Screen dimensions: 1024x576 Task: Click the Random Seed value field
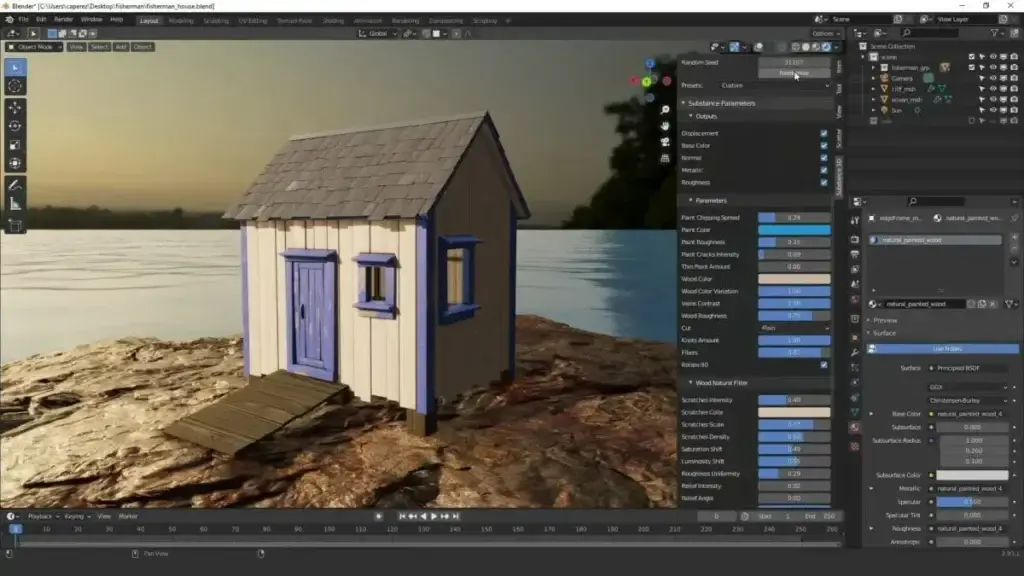point(793,62)
